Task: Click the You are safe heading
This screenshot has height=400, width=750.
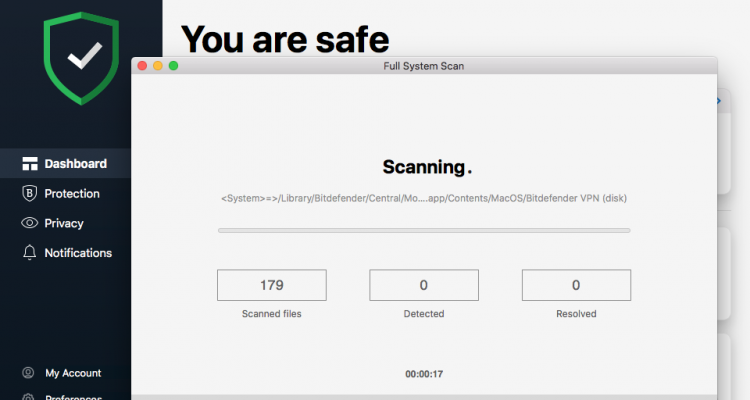Action: 285,39
